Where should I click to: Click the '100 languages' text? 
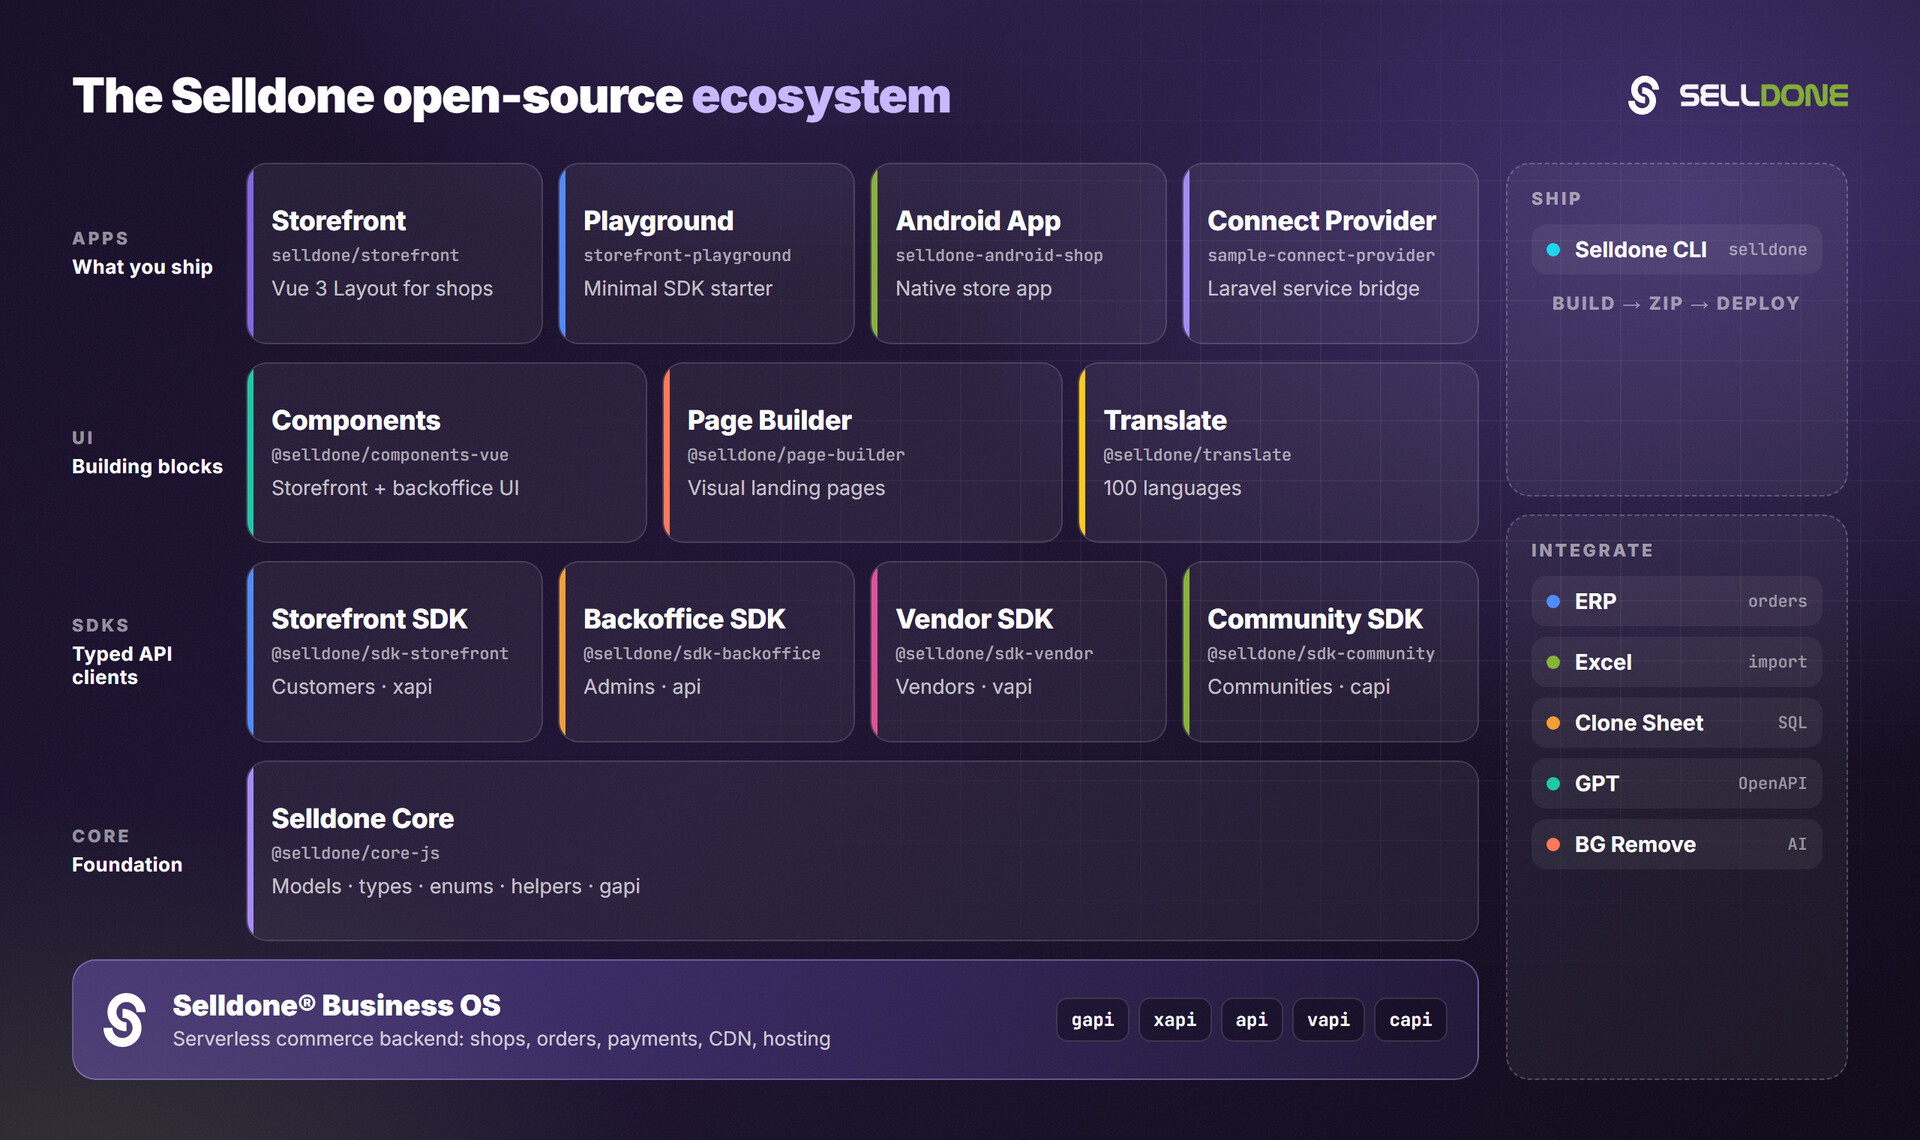1172,488
